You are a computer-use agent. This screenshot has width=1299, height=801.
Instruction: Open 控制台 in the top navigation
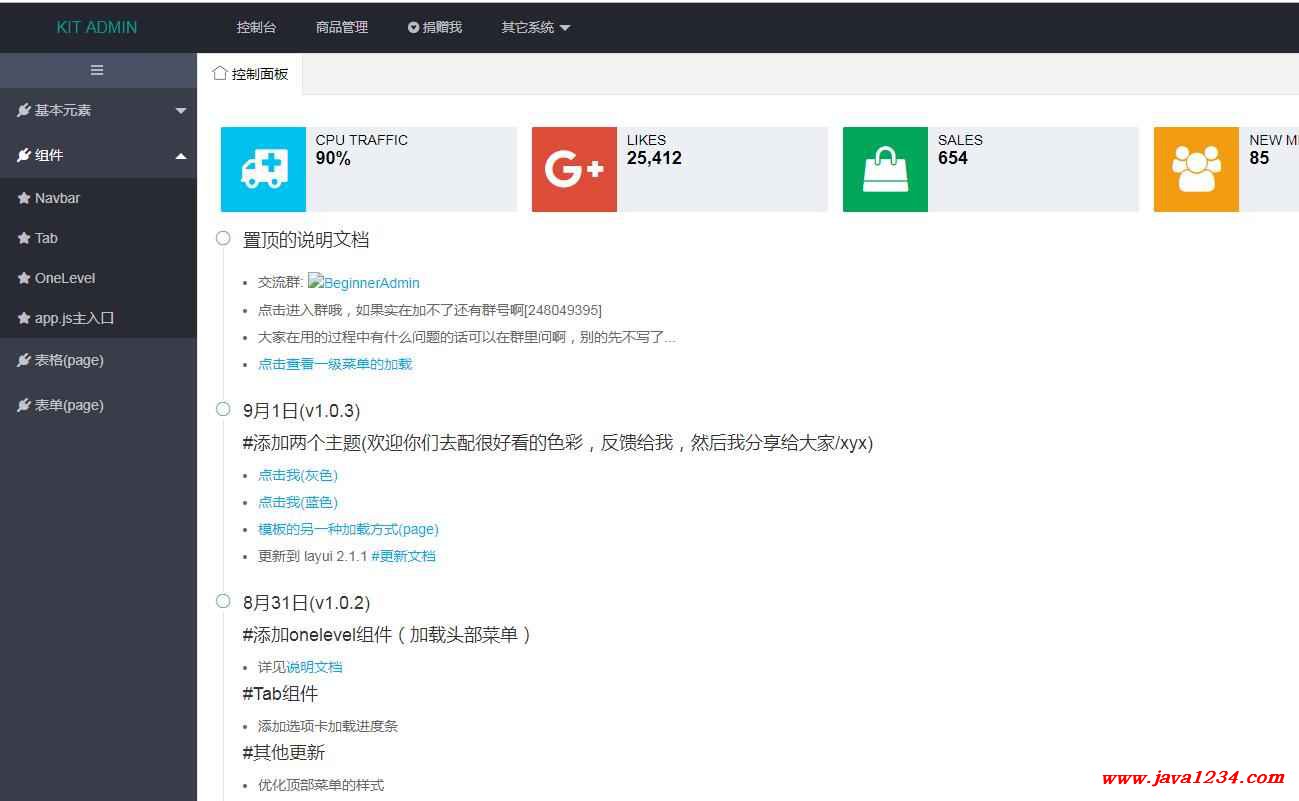pos(256,27)
